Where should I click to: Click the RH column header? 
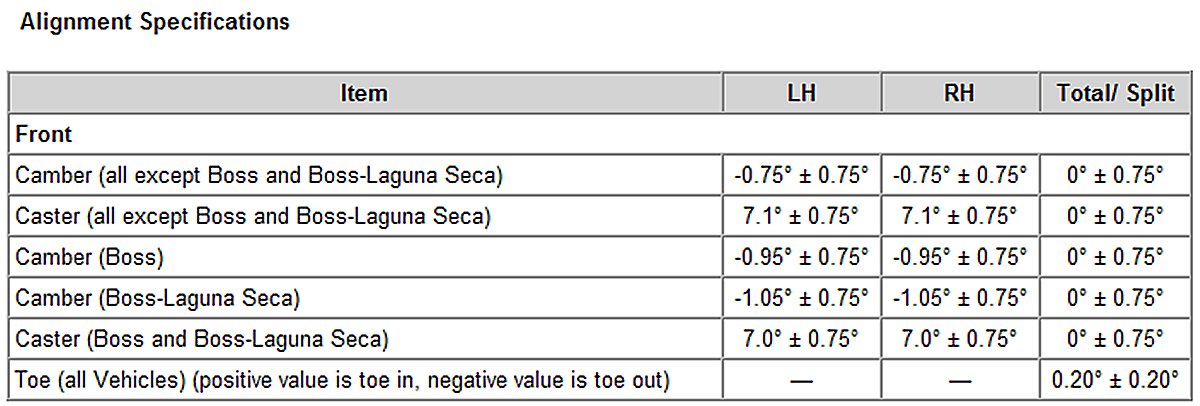959,94
